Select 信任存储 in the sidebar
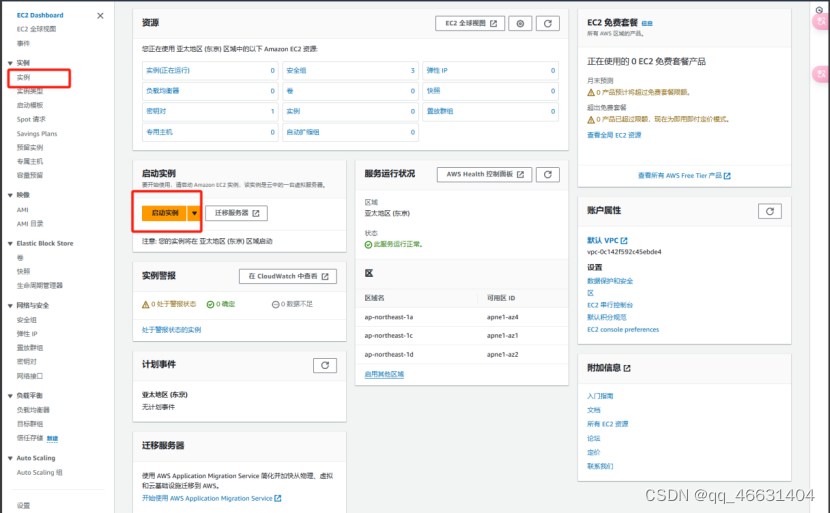 coord(30,438)
